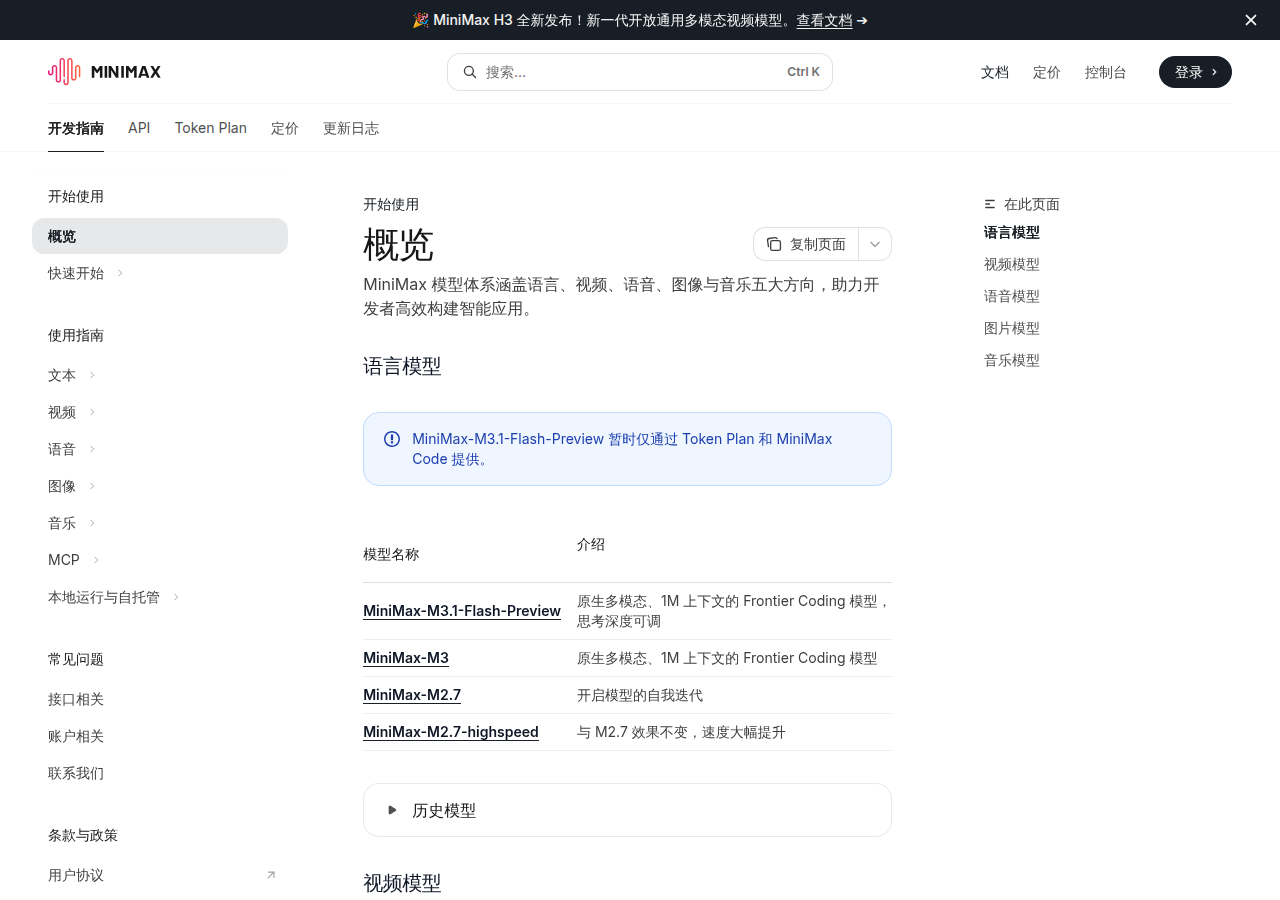Open the MiniMax-M2.7-highspeed model link
Image resolution: width=1280 pixels, height=900 pixels.
click(x=451, y=732)
